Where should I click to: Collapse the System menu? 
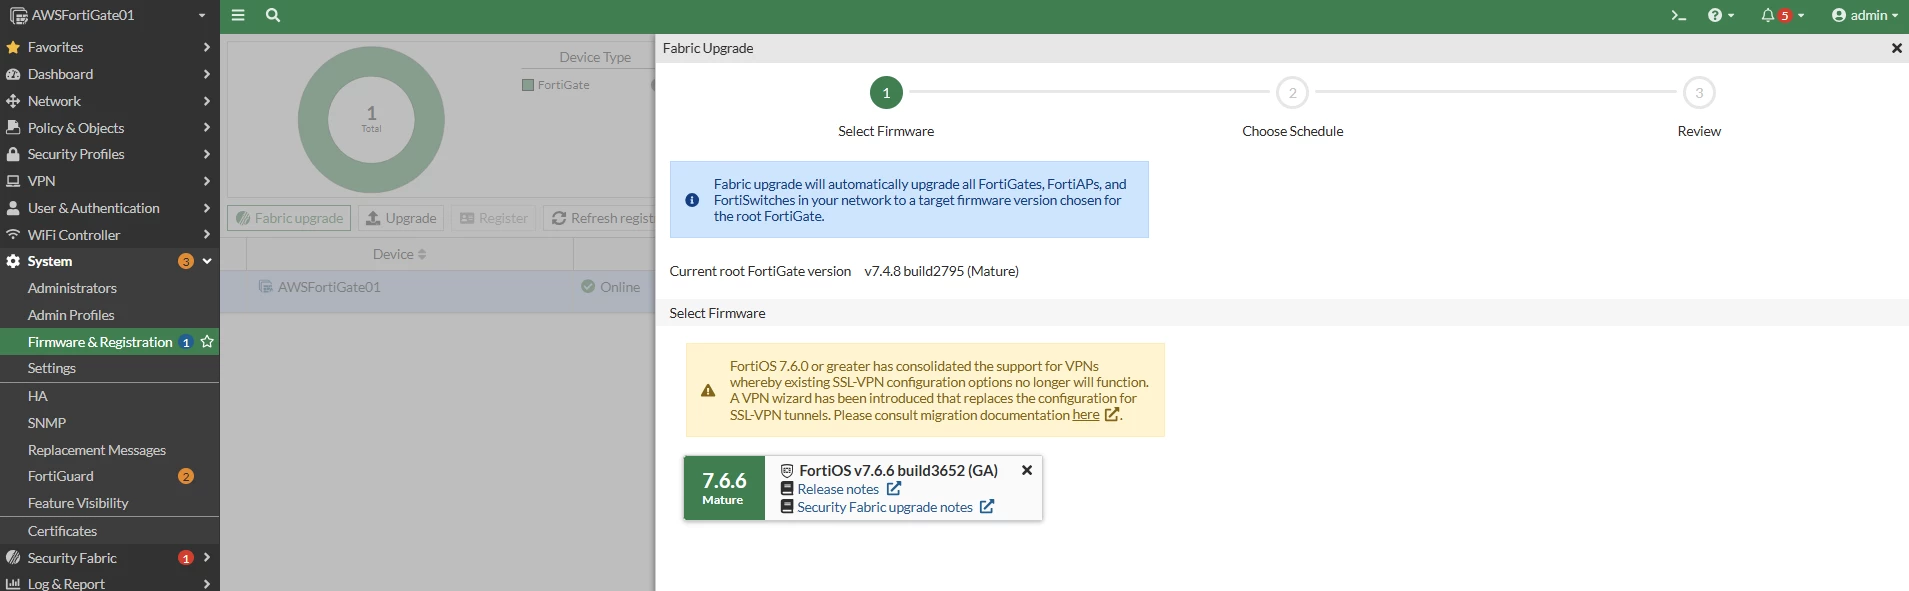point(109,261)
